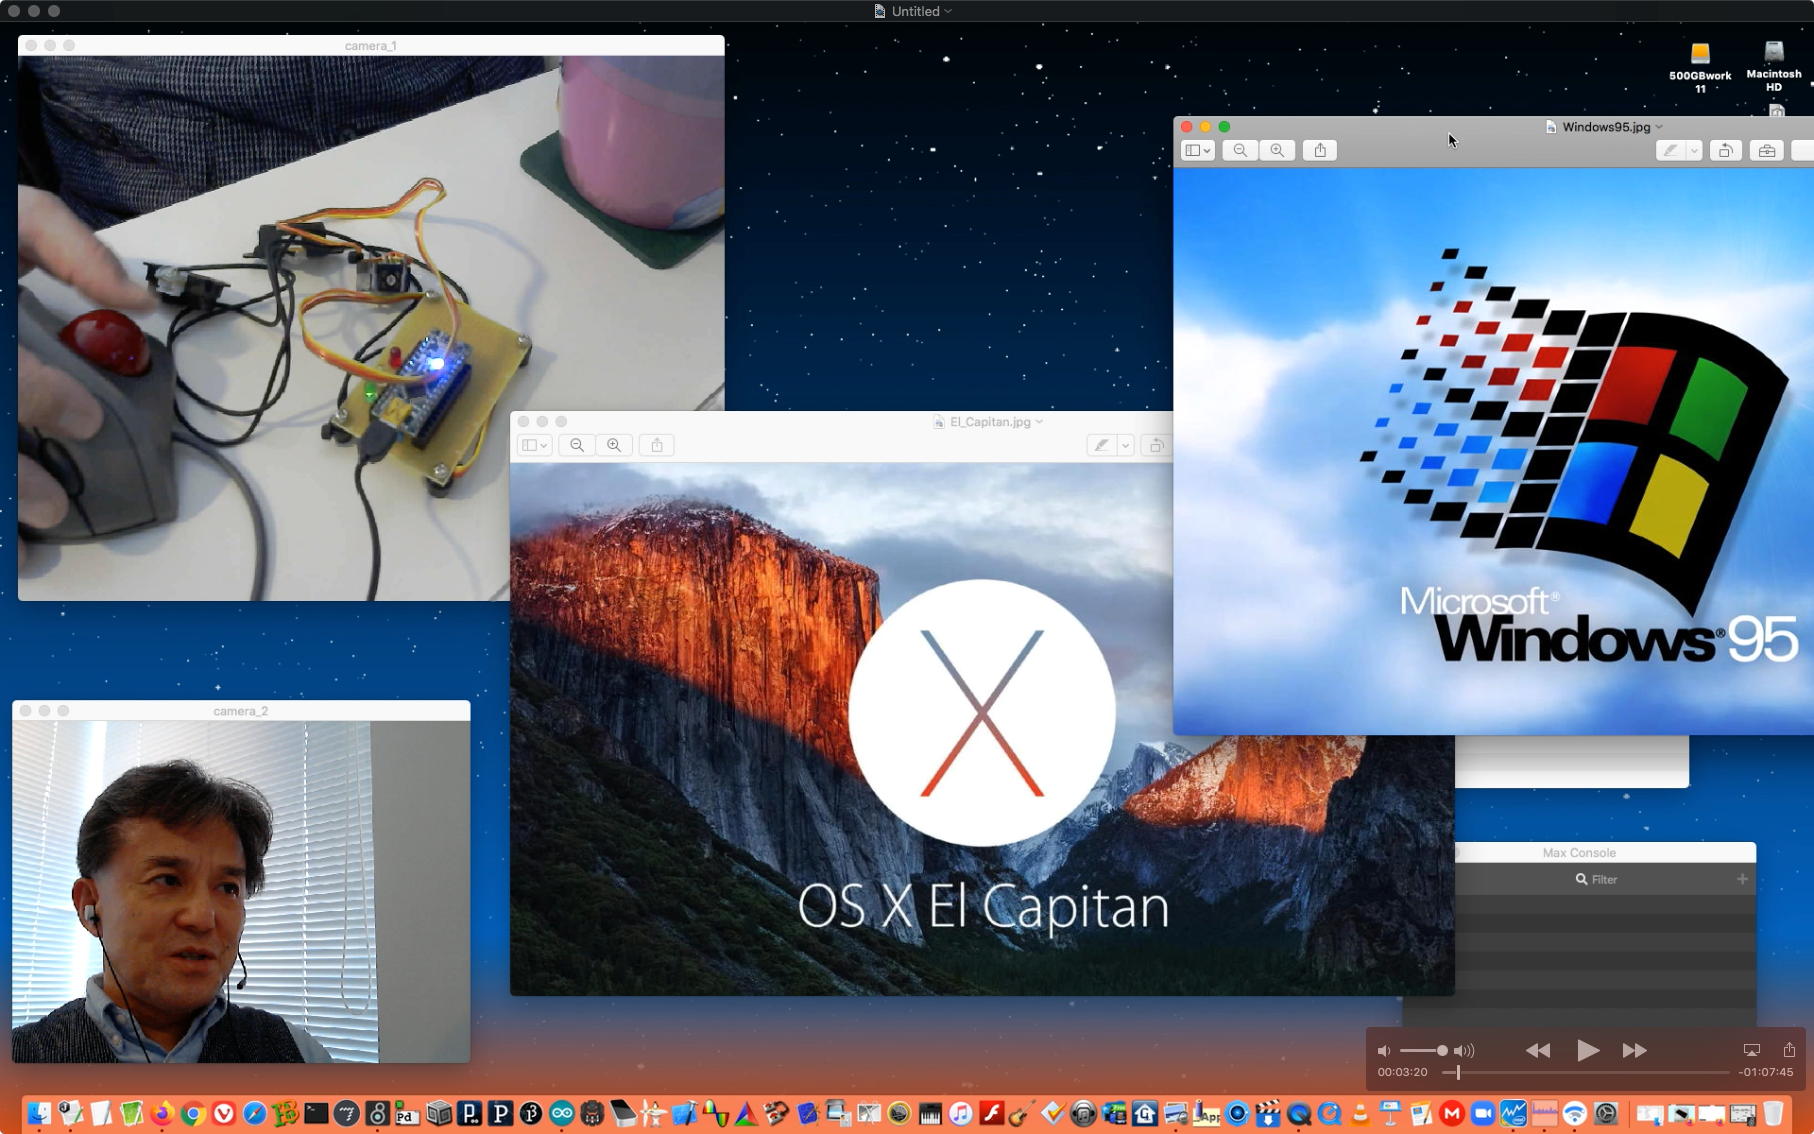
Task: Rotate the El_Capitan.jpg image
Action: (x=1156, y=445)
